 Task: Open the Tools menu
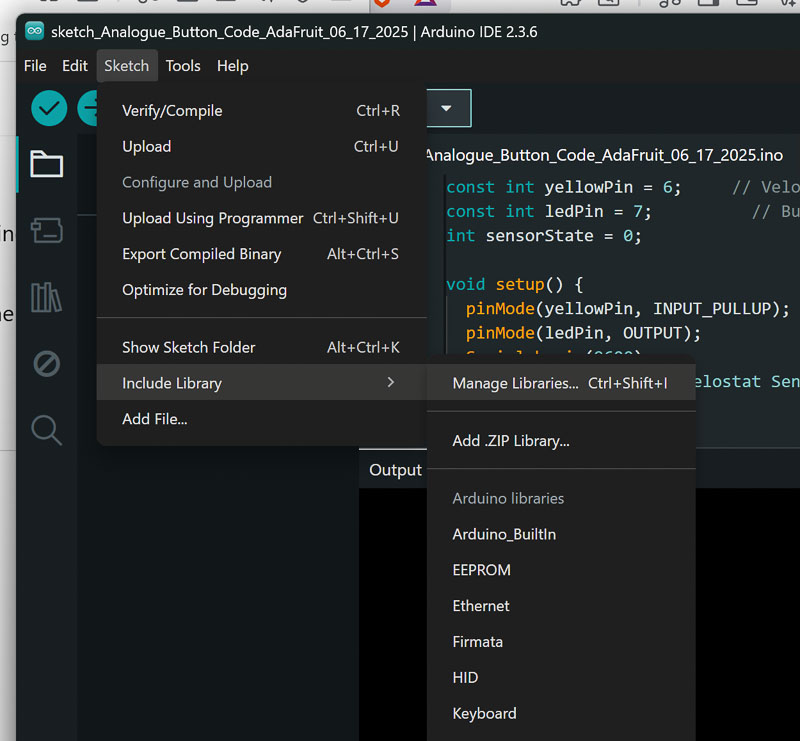pos(183,66)
